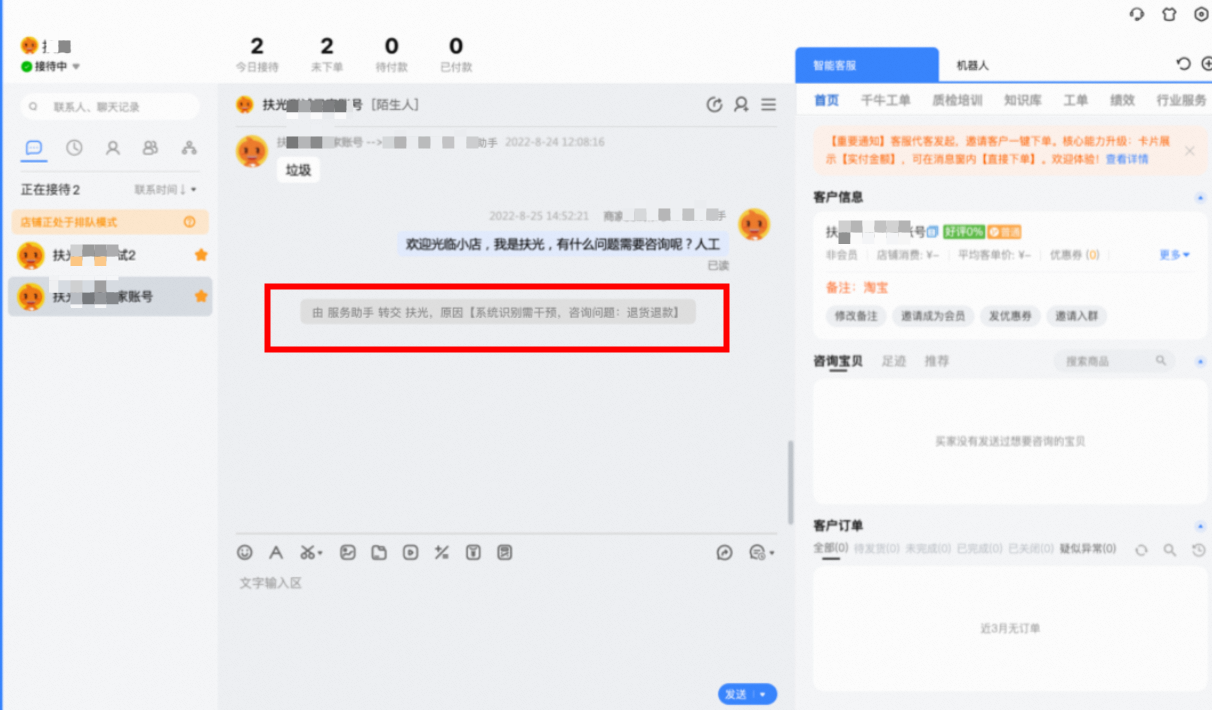Click the note document icon in the toolbar
The width and height of the screenshot is (1212, 710).
click(505, 552)
